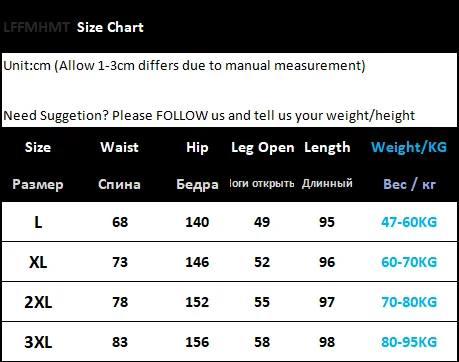Click waist value 68 in L row

point(120,222)
